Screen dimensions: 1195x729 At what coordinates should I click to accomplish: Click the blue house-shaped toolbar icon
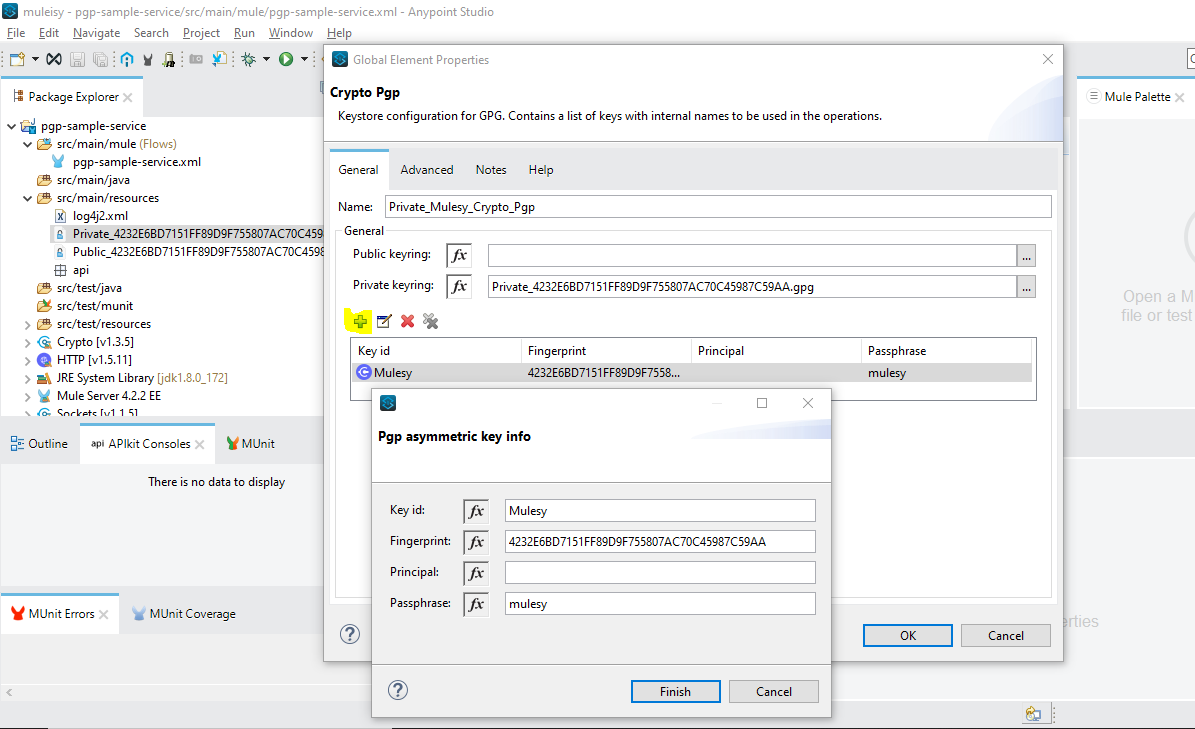(x=127, y=59)
